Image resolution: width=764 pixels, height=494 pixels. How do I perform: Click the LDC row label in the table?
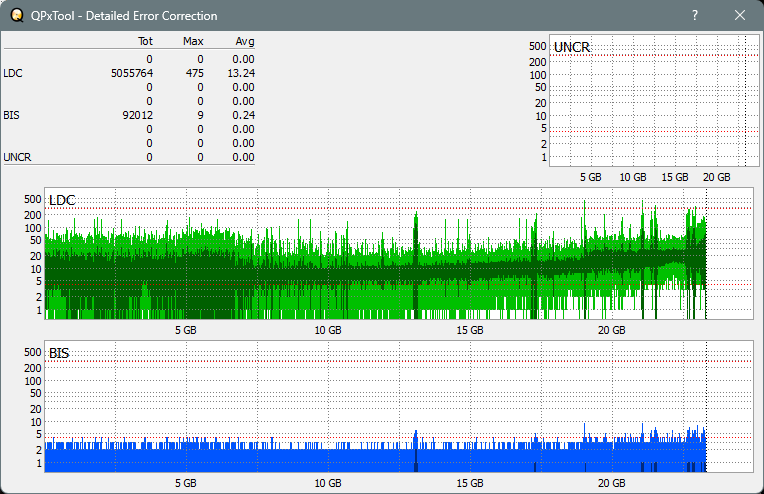tap(13, 73)
